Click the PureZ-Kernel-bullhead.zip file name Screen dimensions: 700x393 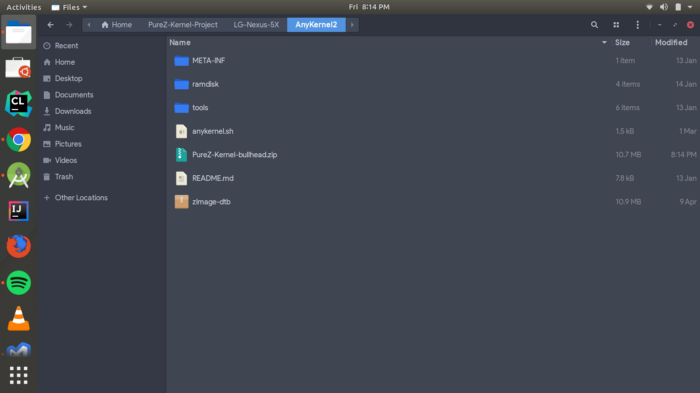click(234, 155)
